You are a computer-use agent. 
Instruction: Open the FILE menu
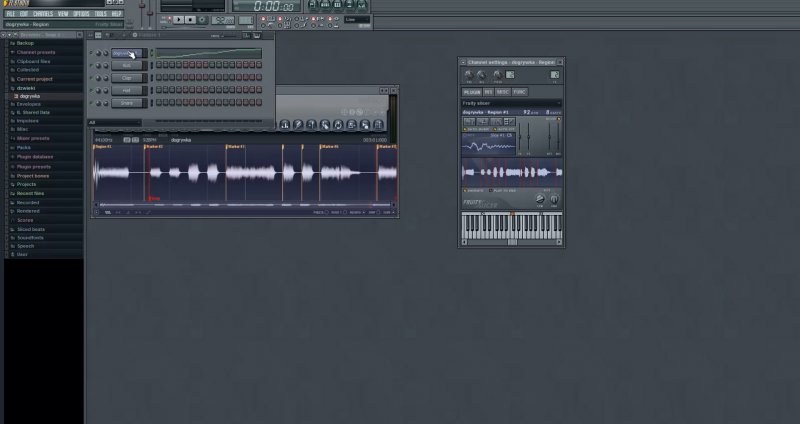pos(10,14)
